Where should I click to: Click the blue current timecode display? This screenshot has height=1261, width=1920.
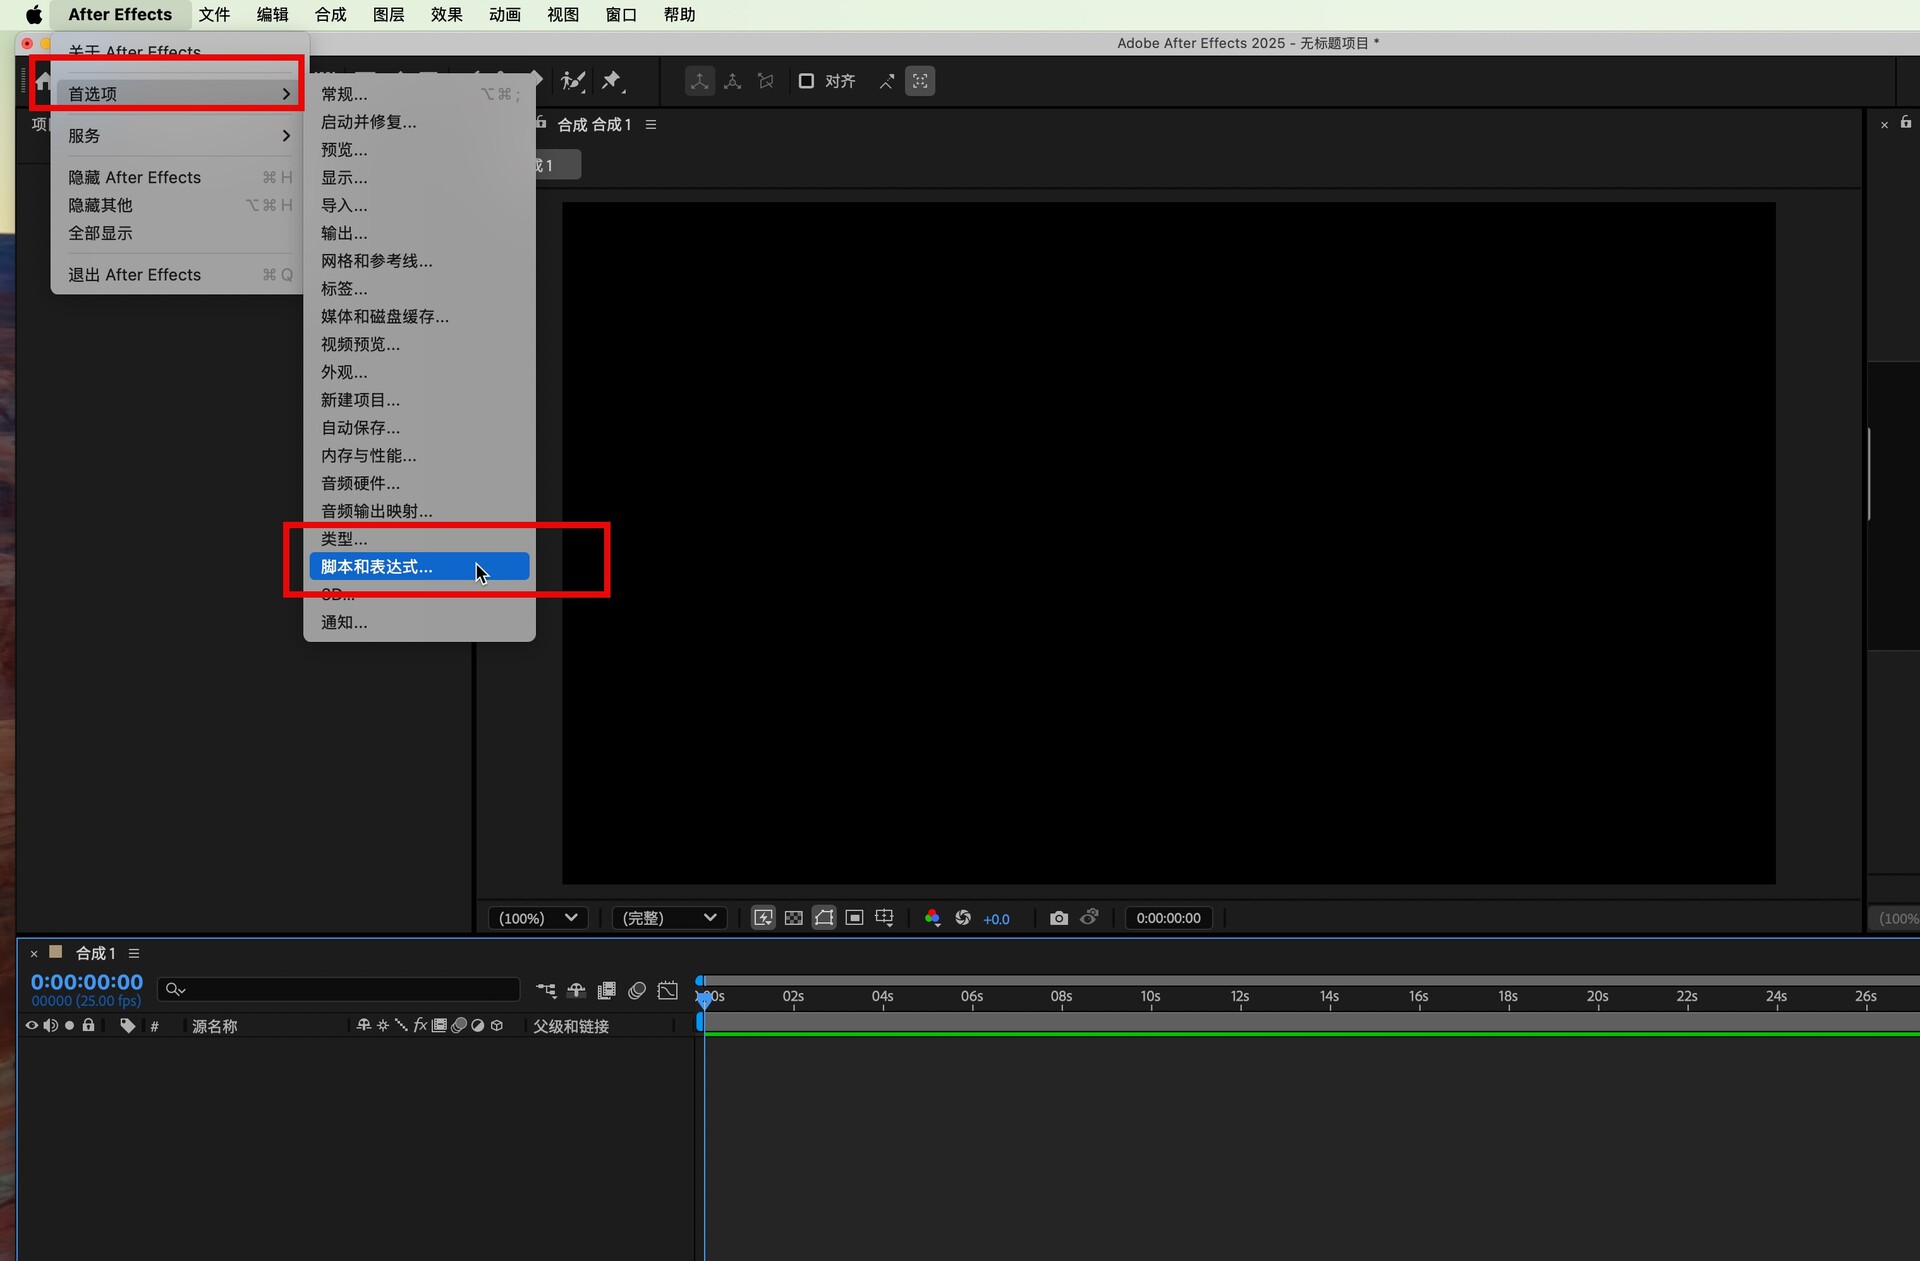point(87,982)
